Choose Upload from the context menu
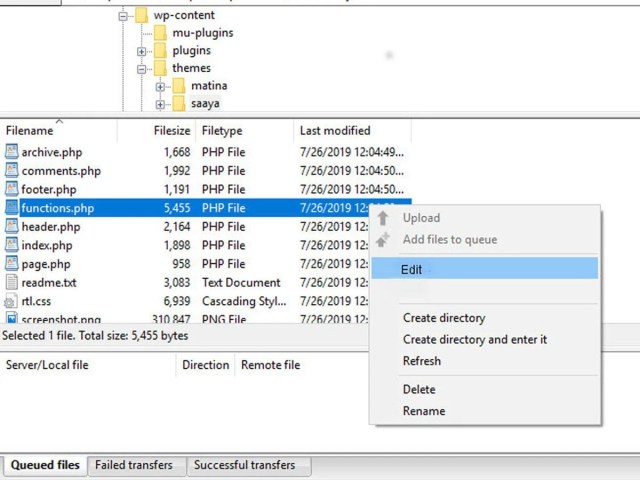 485,218
